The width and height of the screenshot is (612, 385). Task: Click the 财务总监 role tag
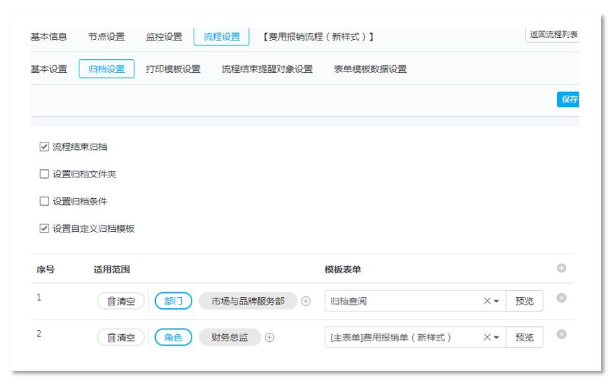pos(230,337)
